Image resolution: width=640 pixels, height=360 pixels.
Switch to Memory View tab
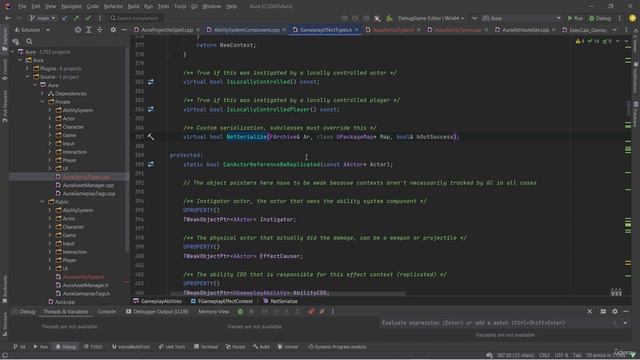coord(213,311)
